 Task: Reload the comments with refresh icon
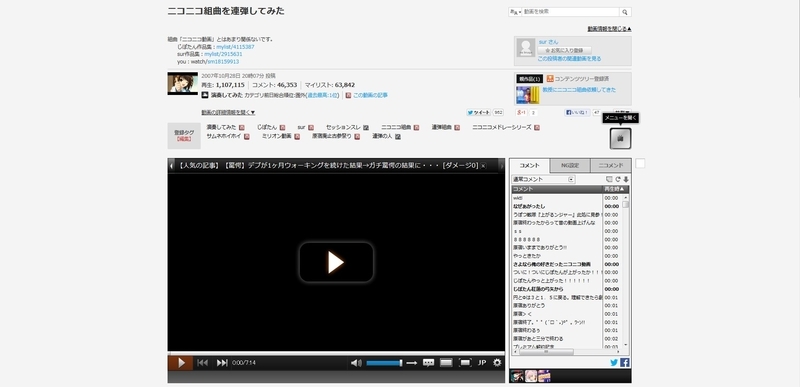click(x=618, y=179)
